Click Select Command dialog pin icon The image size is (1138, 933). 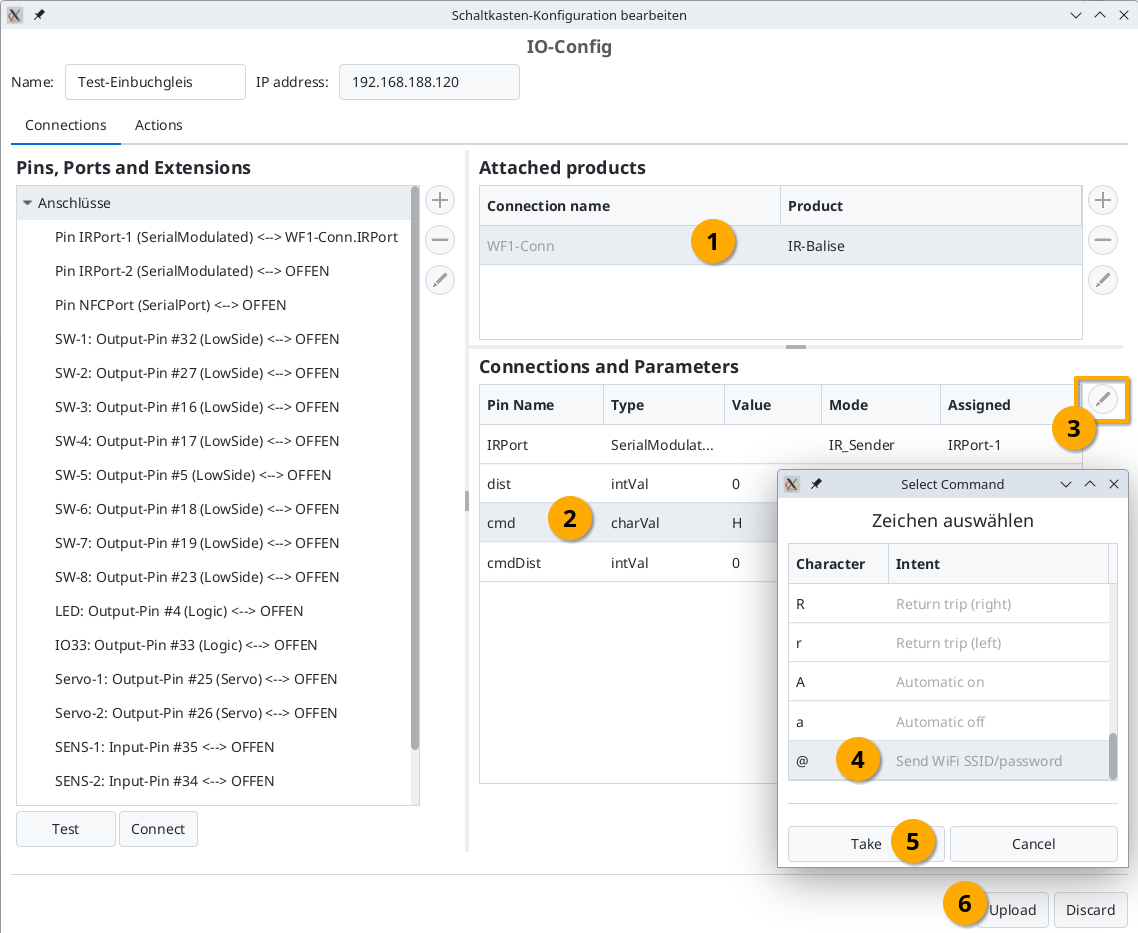816,484
